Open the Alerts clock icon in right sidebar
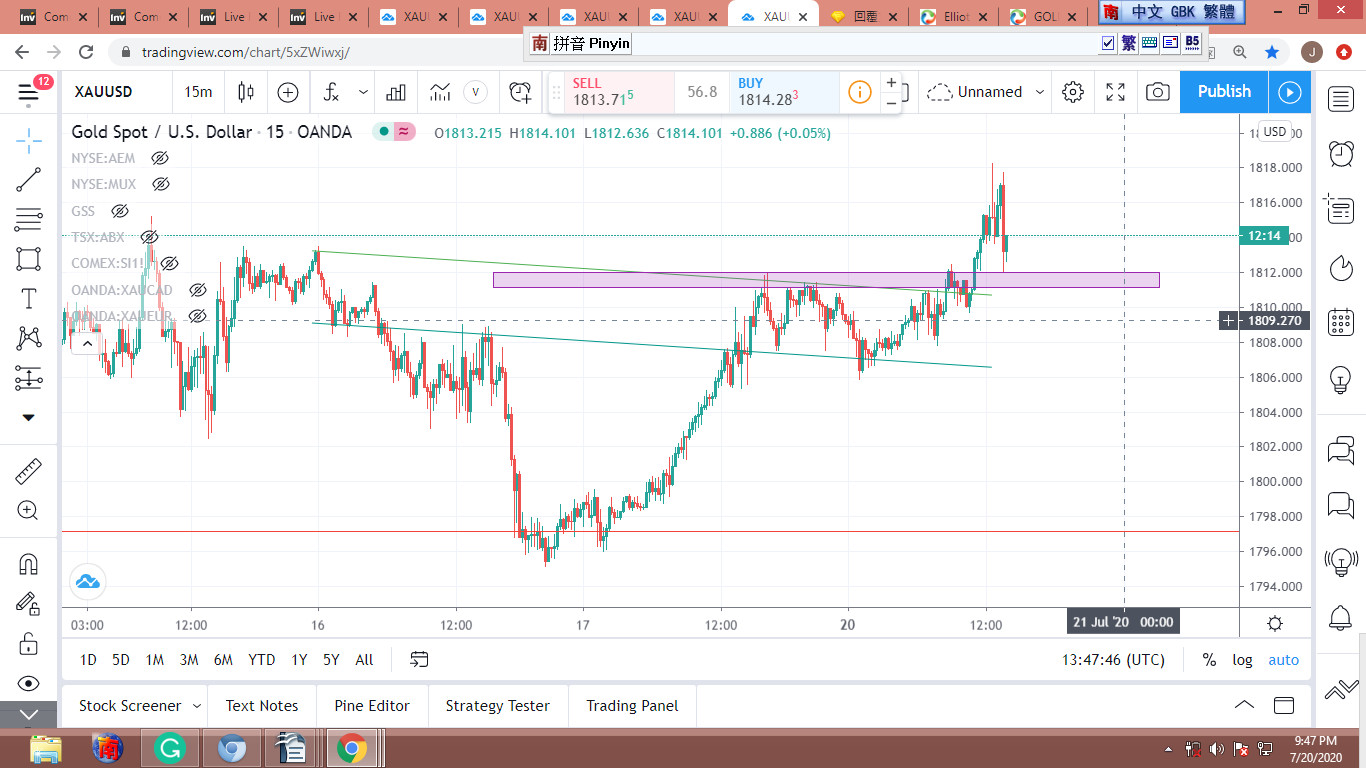The image size is (1366, 768). [x=1340, y=153]
